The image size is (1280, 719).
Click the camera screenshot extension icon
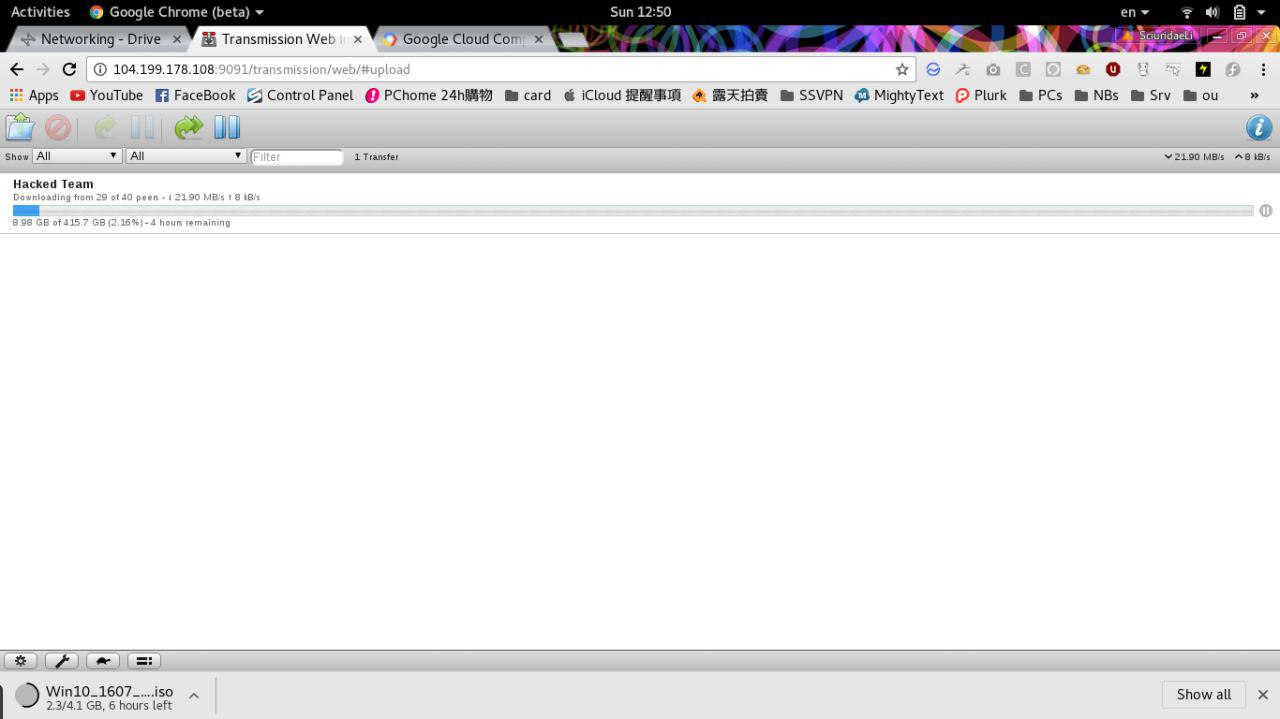[x=992, y=69]
